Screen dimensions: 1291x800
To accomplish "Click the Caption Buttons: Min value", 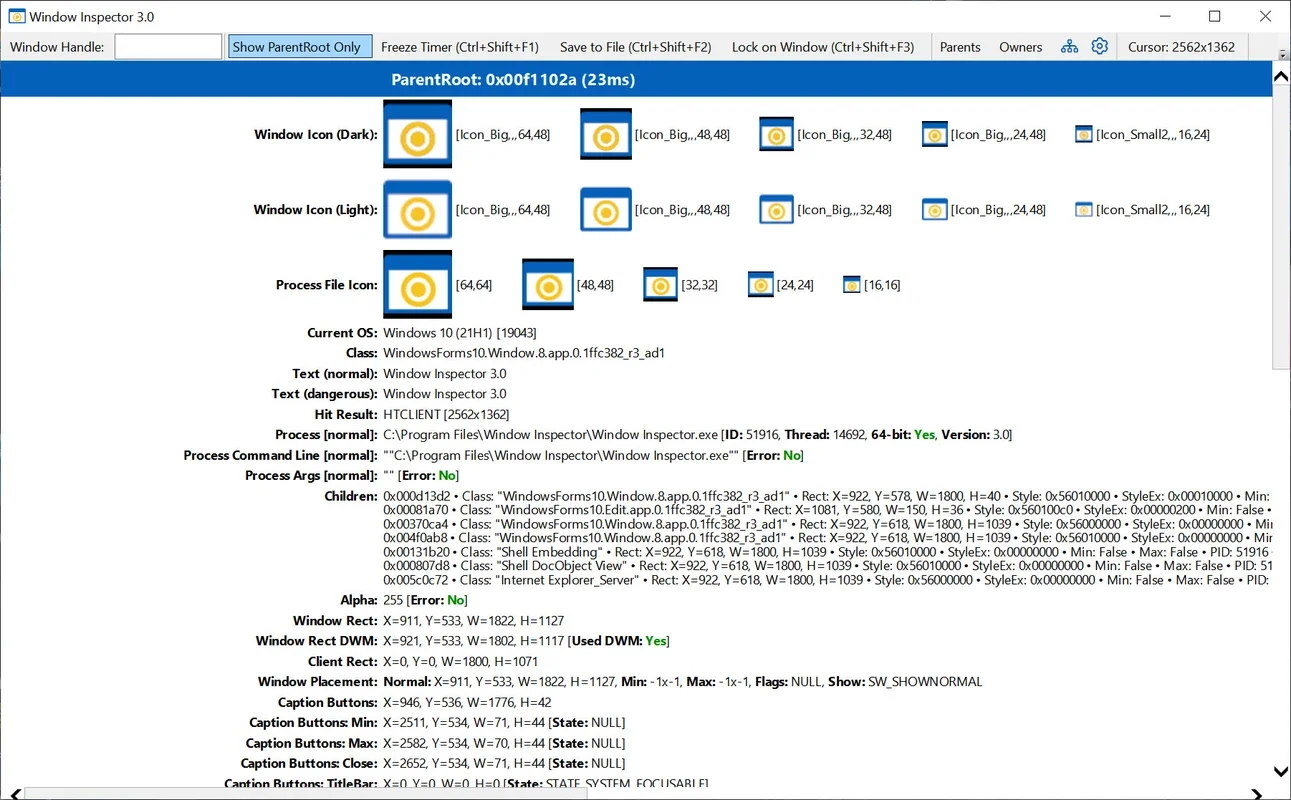I will (x=504, y=723).
